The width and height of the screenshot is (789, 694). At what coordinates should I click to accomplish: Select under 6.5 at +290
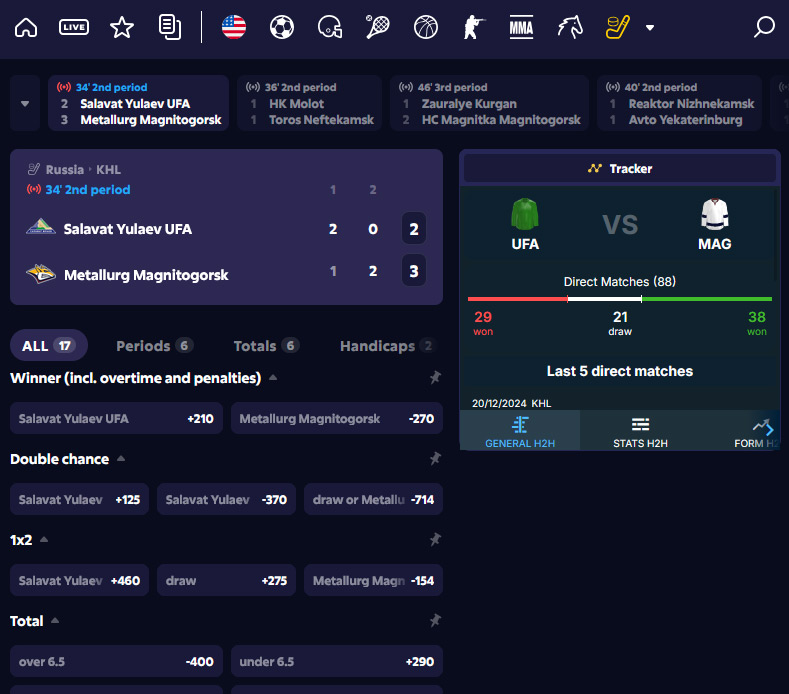tap(337, 661)
